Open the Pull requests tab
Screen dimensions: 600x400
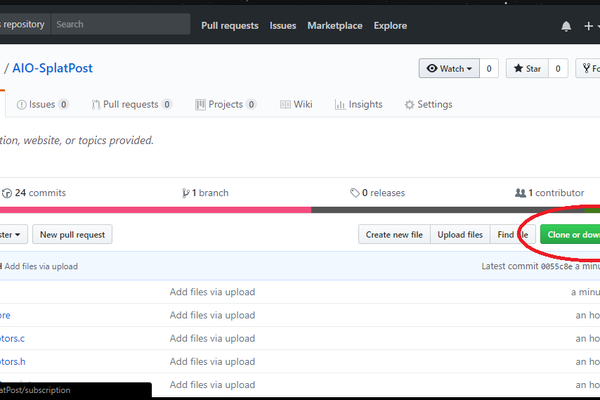click(132, 104)
